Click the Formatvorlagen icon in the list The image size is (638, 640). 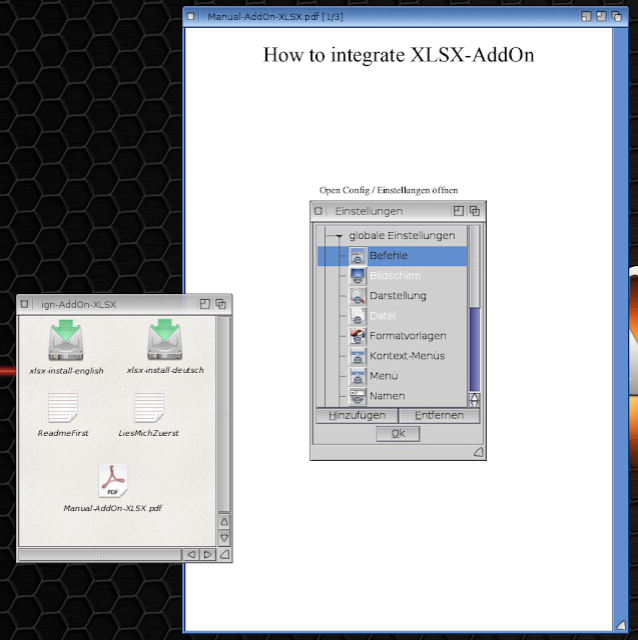coord(358,336)
